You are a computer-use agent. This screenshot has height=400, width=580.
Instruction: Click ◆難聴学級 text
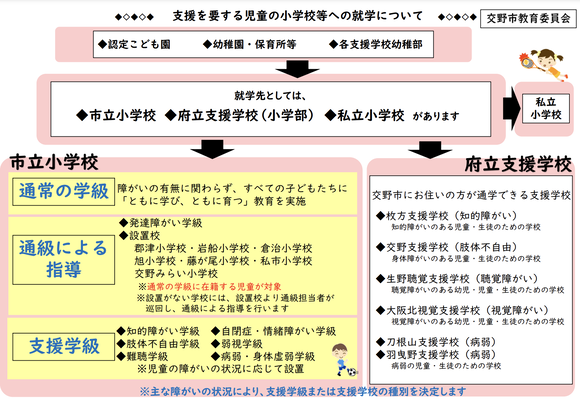pos(142,356)
